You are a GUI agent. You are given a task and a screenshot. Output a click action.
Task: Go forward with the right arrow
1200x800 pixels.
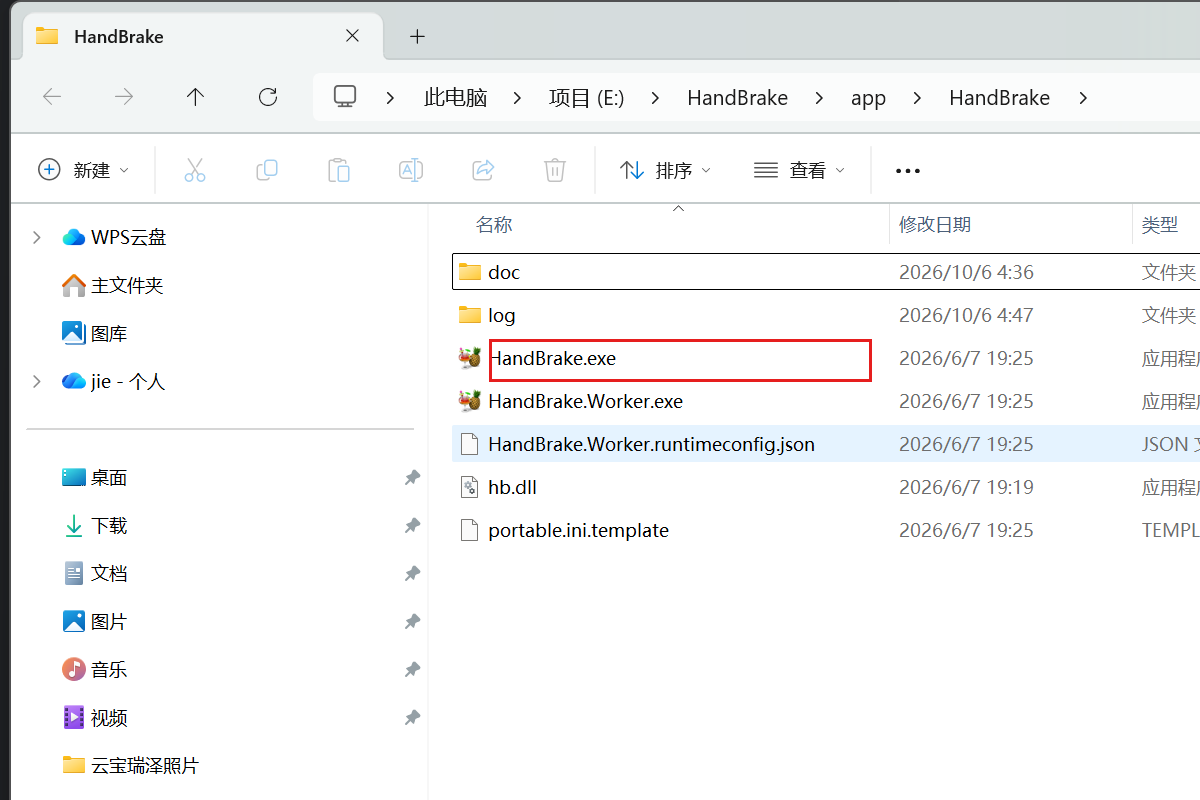click(124, 97)
